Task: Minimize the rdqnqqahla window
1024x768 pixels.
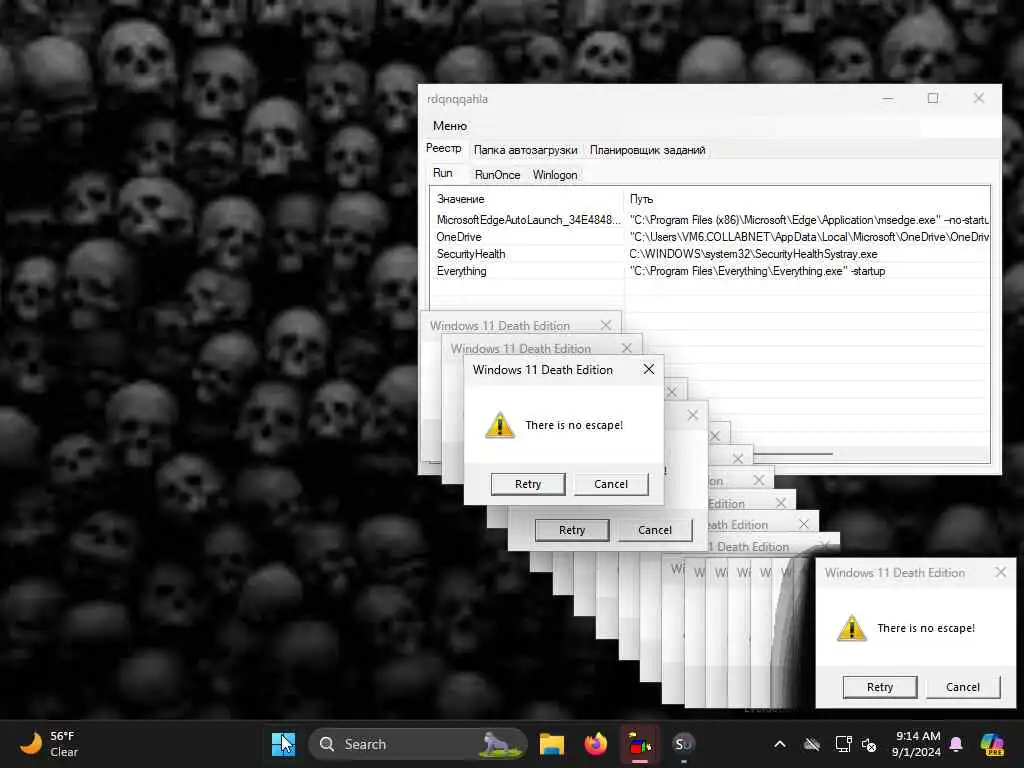Action: [888, 98]
